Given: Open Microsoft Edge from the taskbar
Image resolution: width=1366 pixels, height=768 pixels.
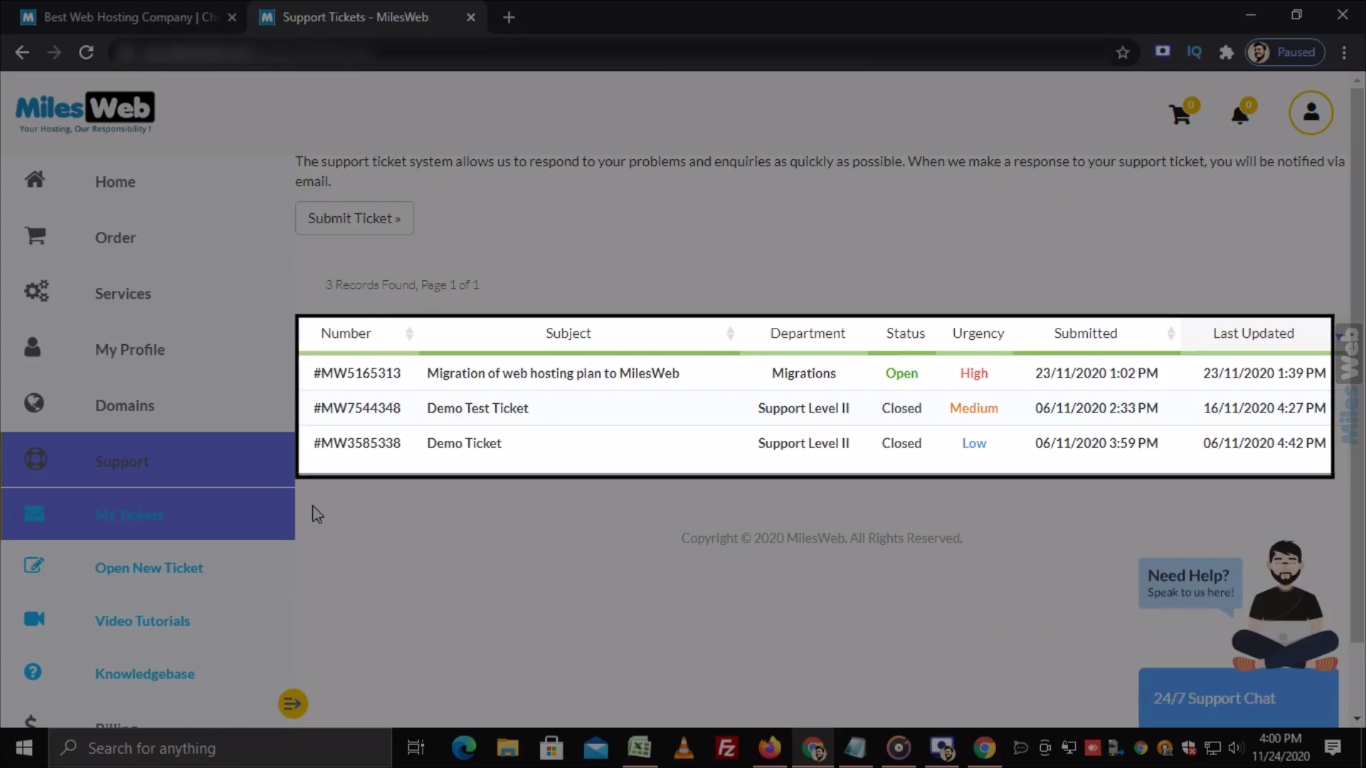Looking at the screenshot, I should [x=464, y=748].
